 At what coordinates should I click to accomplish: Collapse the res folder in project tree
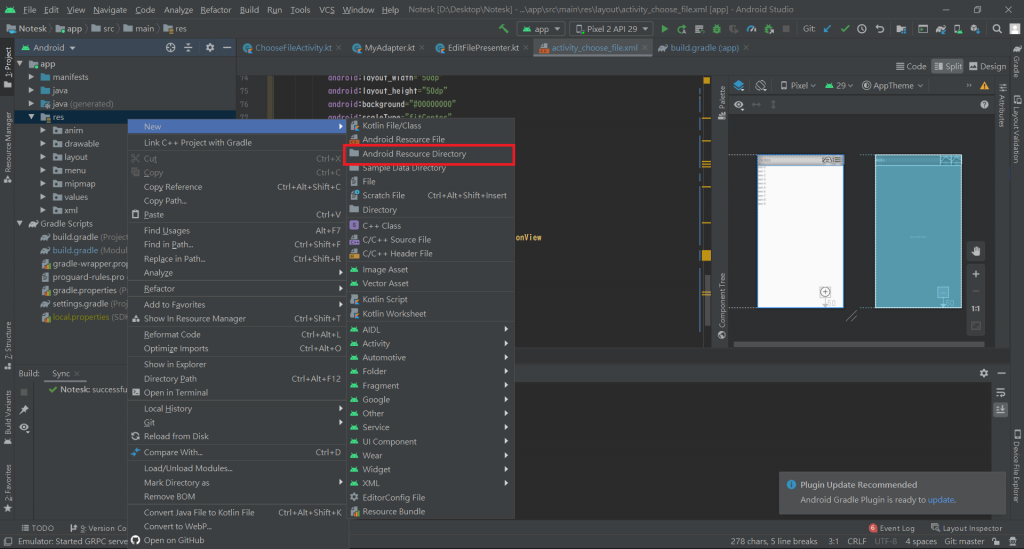coord(31,117)
